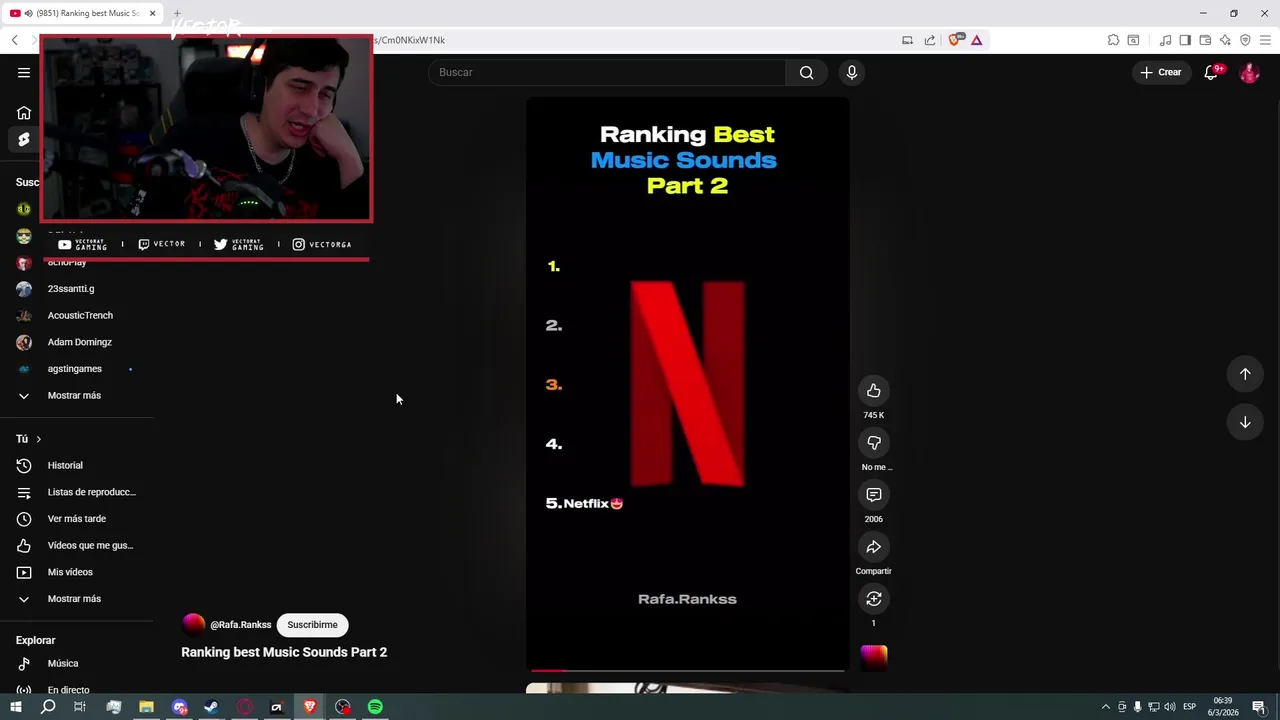The width and height of the screenshot is (1280, 720).
Task: Open the taskbar volume control
Action: click(x=1169, y=707)
